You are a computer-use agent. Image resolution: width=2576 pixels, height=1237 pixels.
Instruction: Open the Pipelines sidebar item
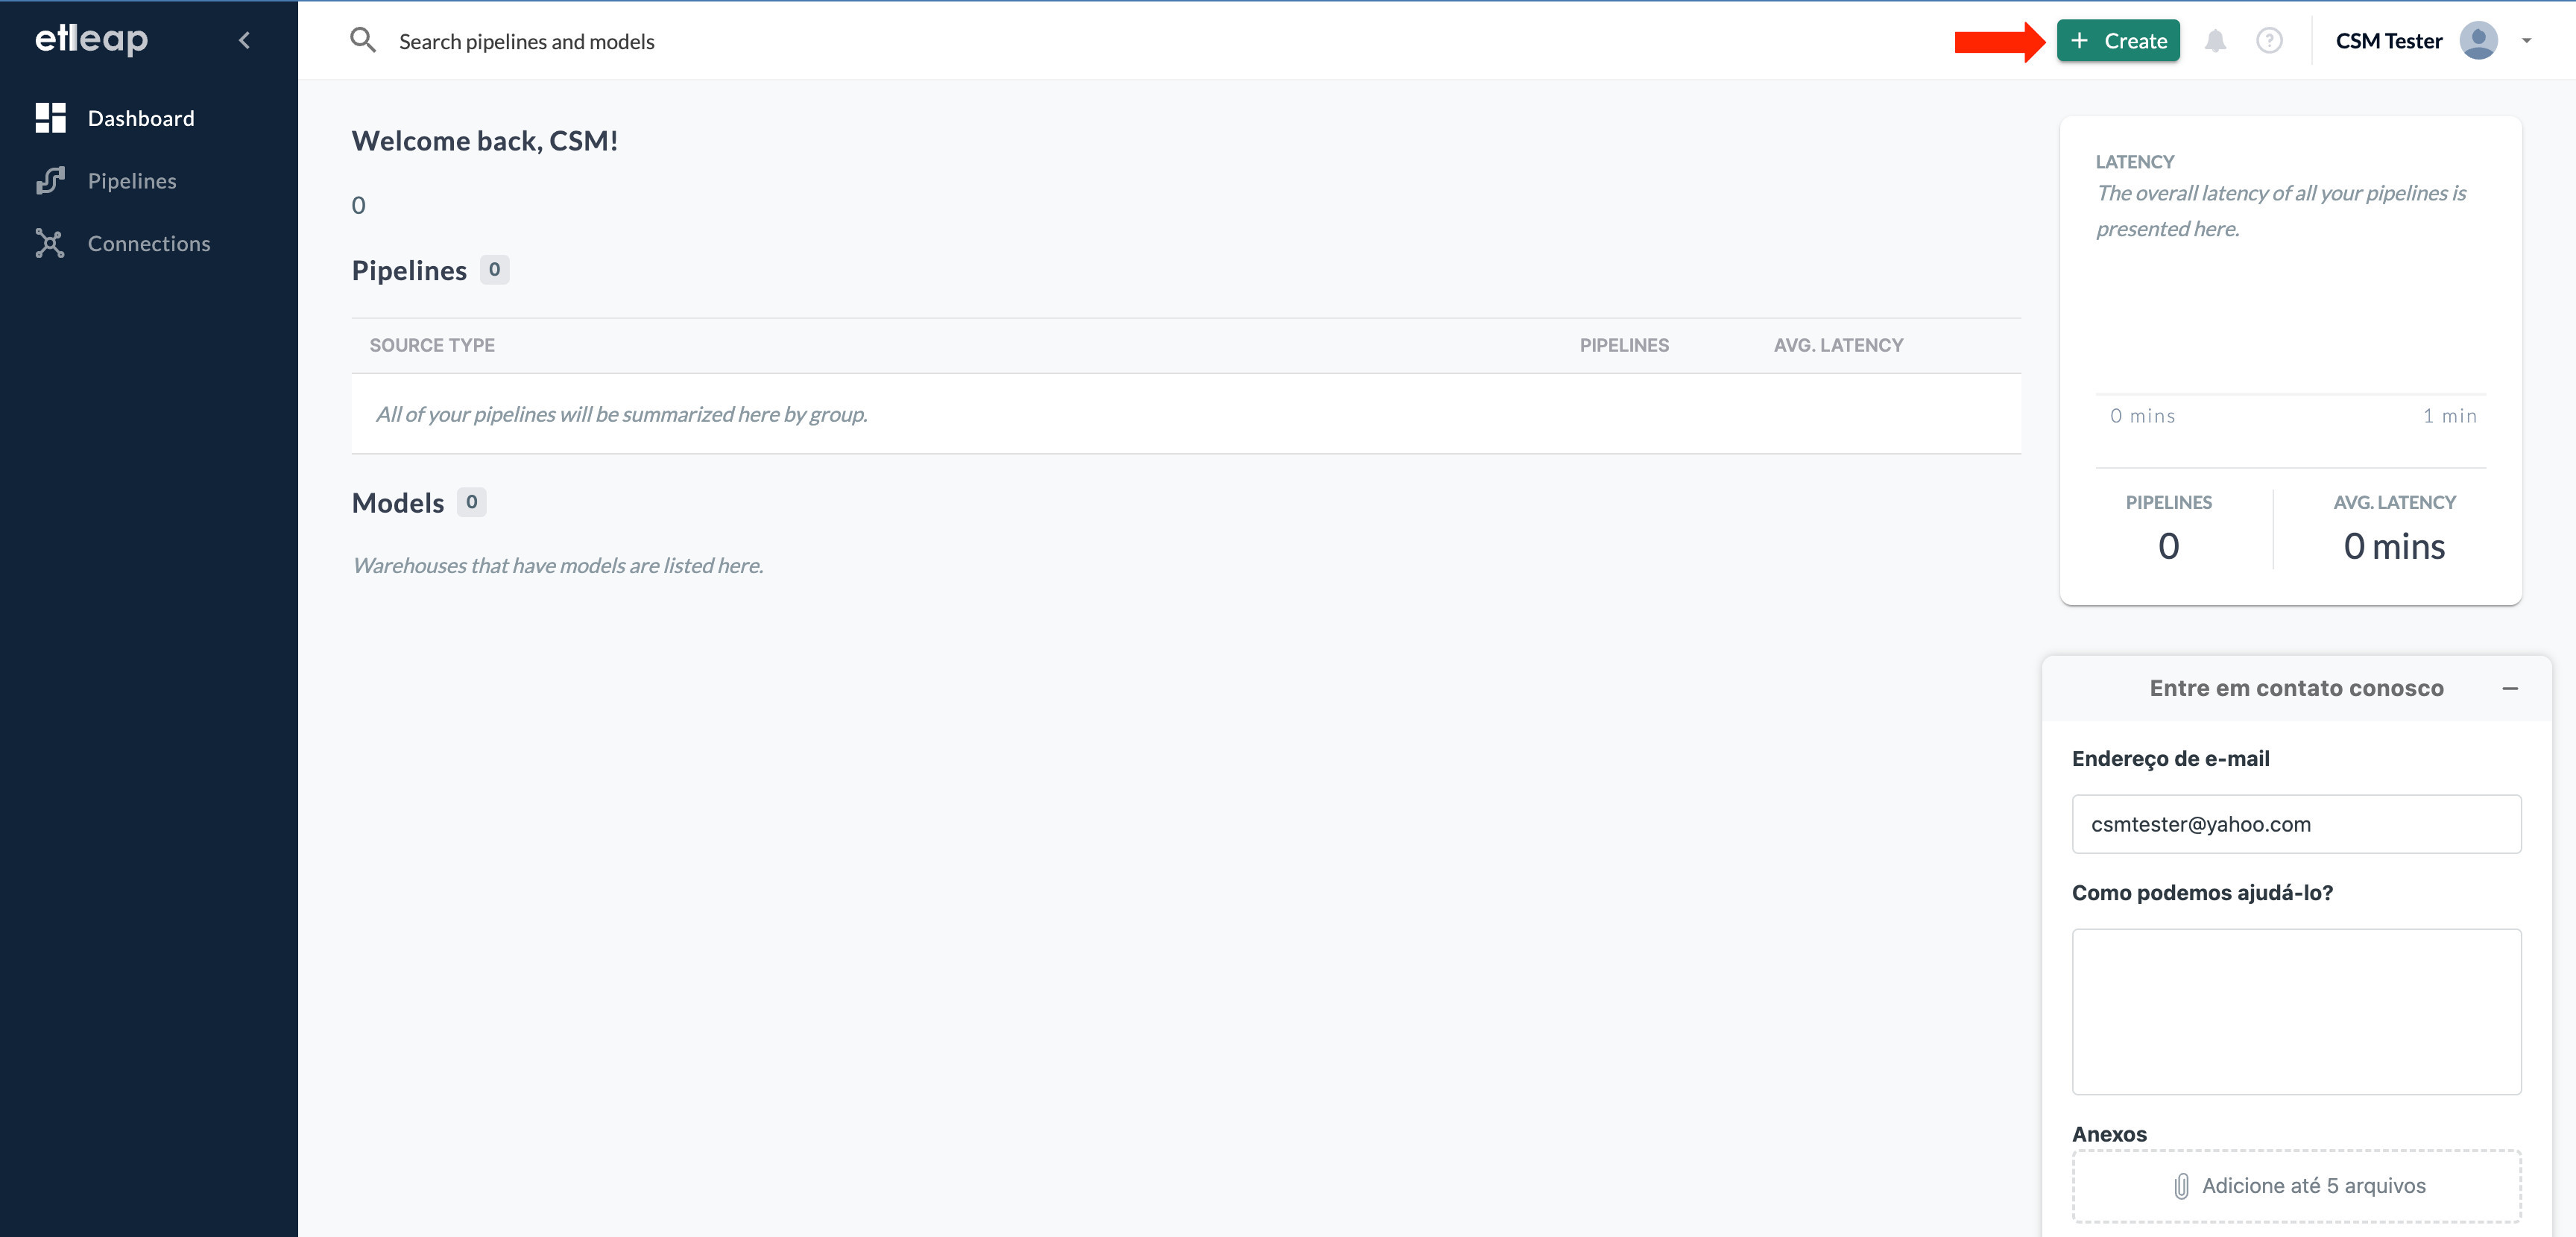[x=131, y=181]
